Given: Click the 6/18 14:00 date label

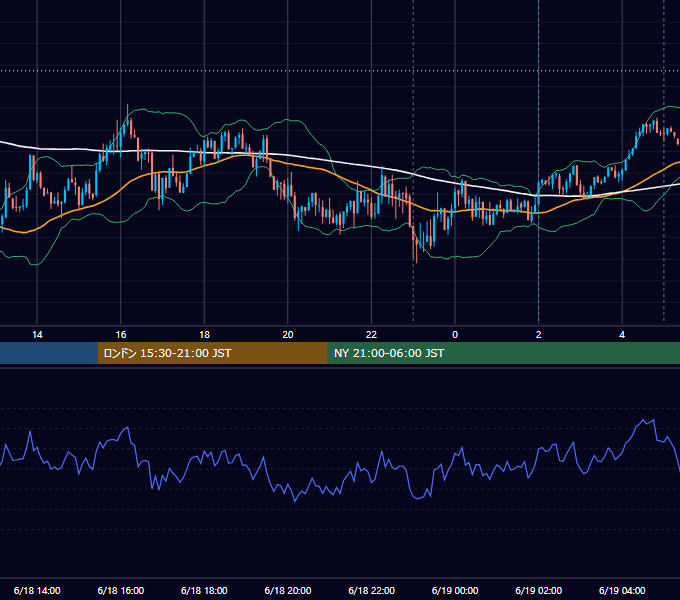Looking at the screenshot, I should pos(37,590).
